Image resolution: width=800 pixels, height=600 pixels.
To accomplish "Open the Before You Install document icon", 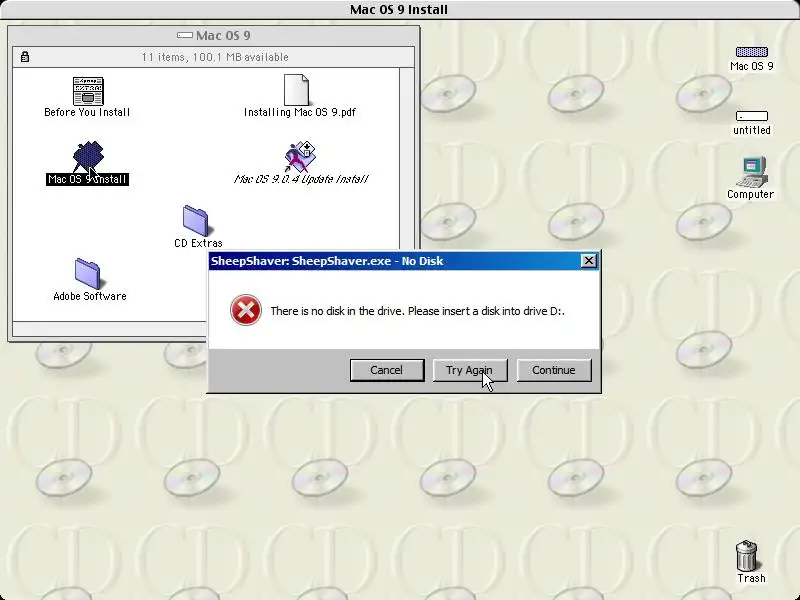I will pos(88,91).
